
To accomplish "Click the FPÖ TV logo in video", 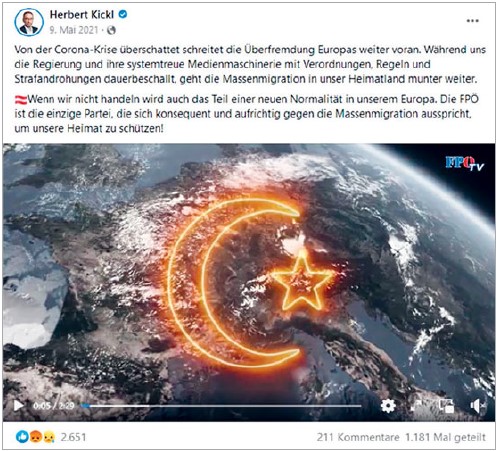I will click(465, 163).
